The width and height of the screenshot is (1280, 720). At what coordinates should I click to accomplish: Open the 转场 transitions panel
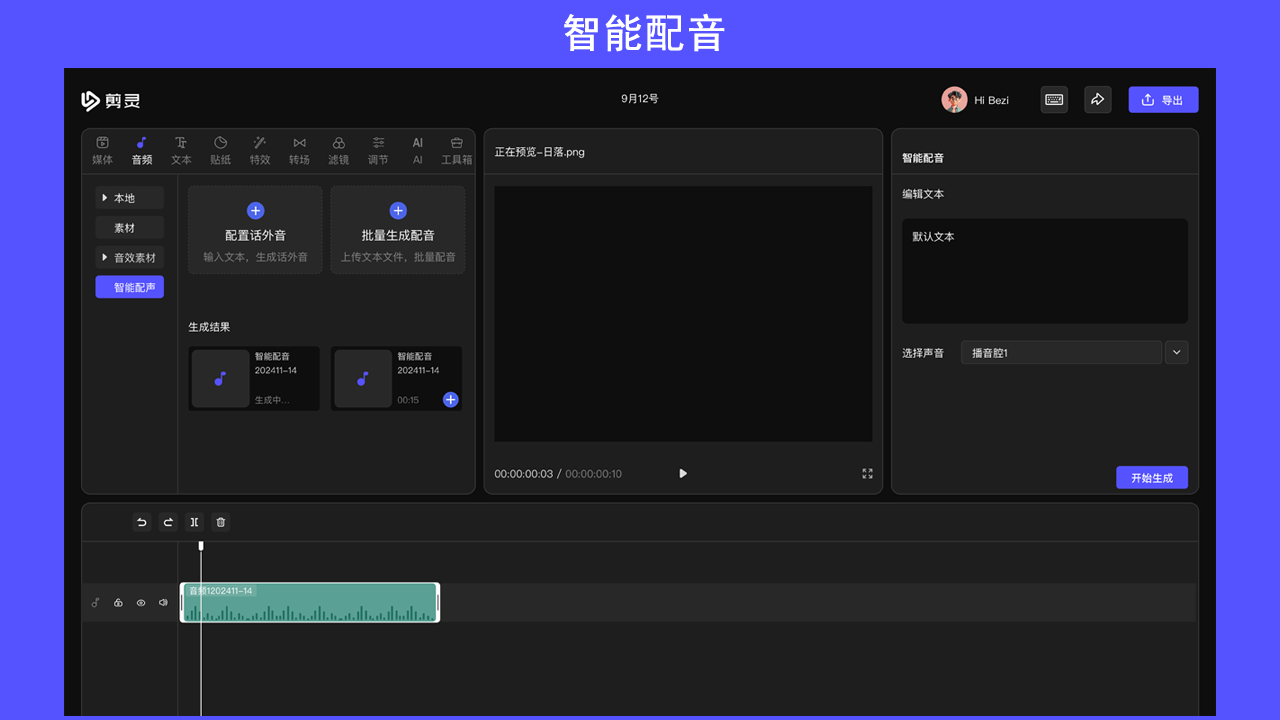click(x=299, y=150)
